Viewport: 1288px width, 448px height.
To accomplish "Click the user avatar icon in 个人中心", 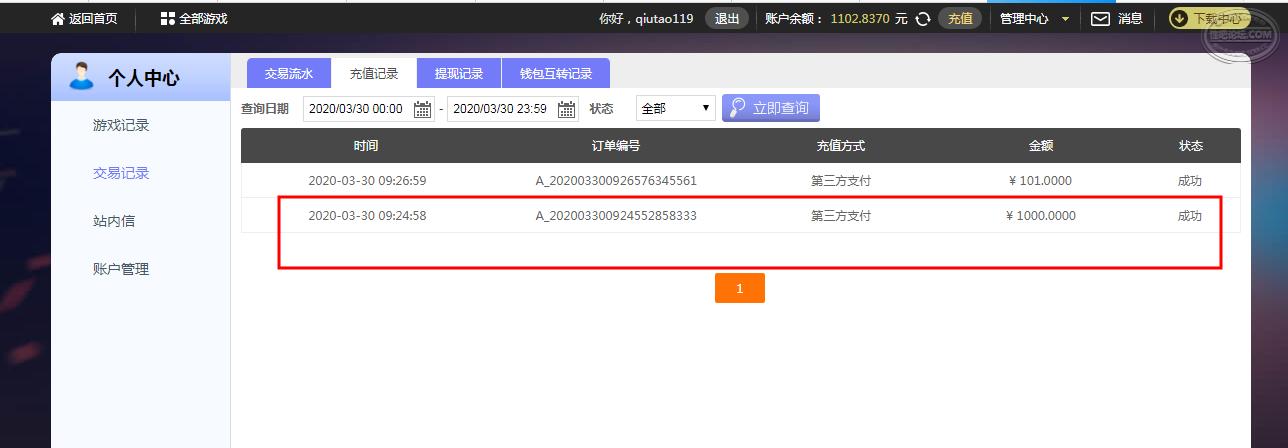I will click(x=82, y=76).
